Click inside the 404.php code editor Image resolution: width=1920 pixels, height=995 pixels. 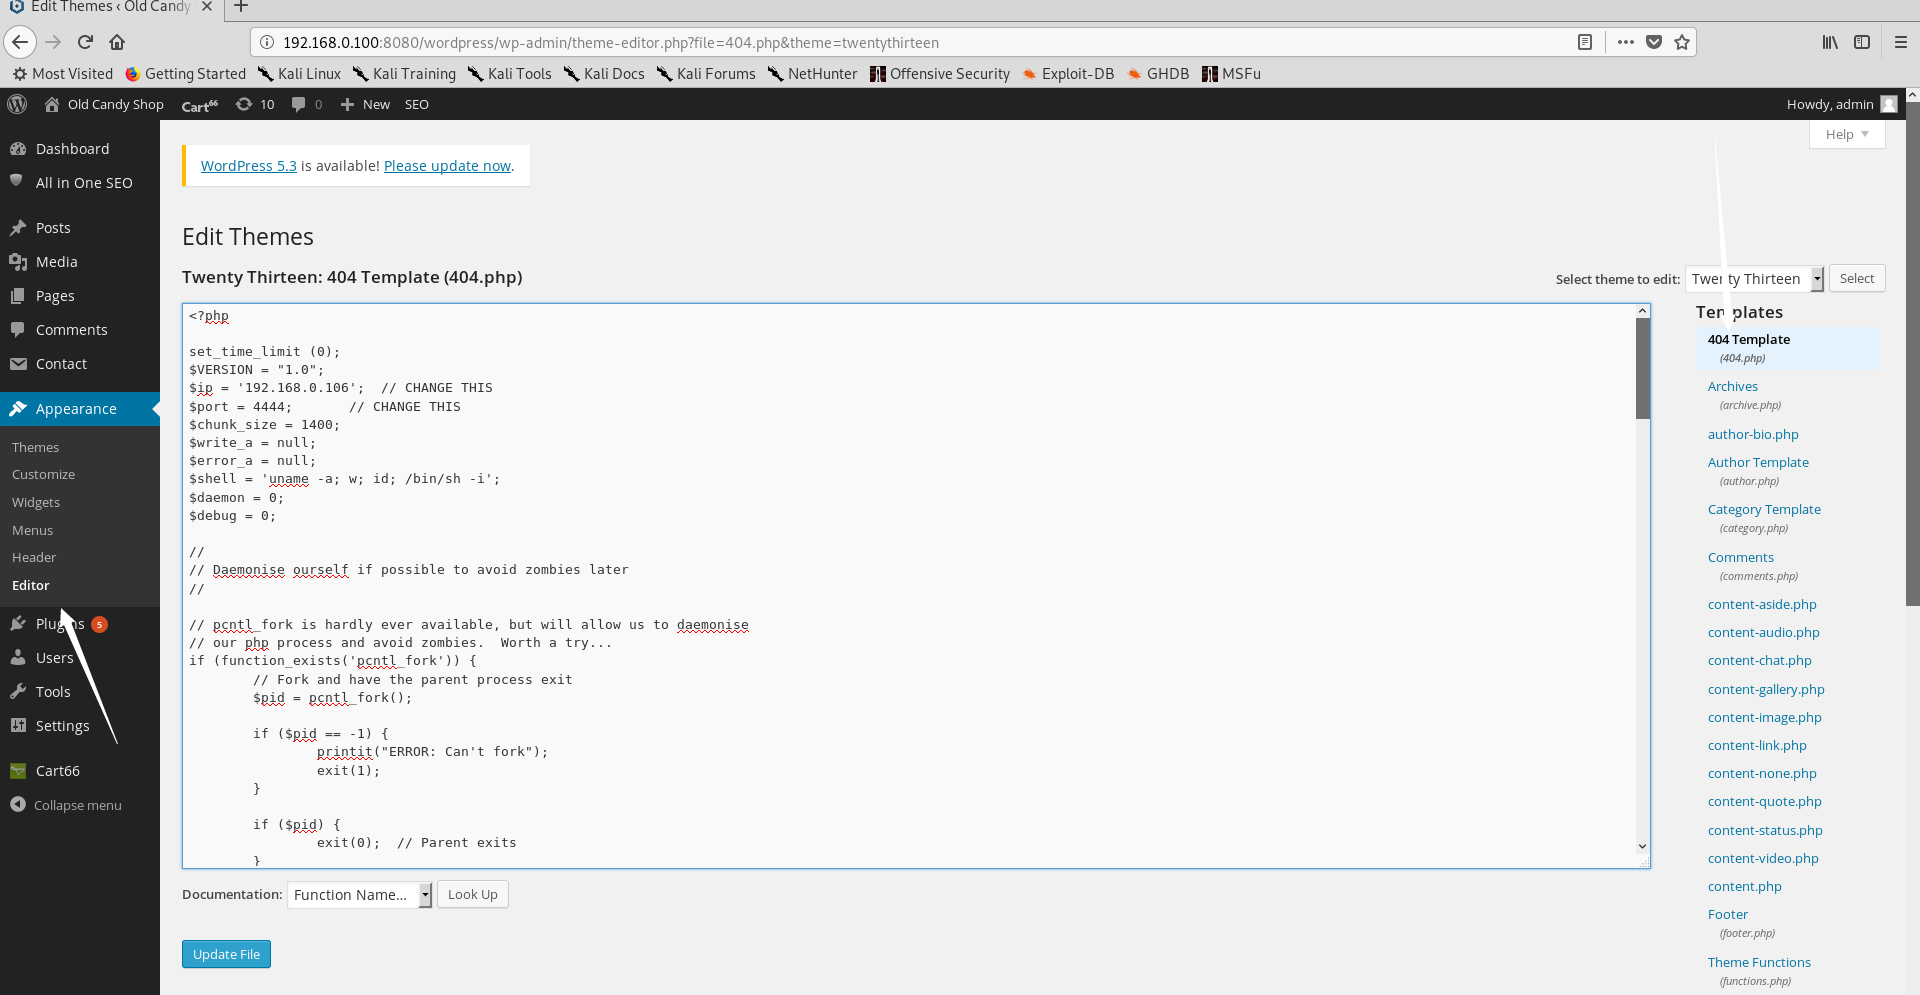(x=908, y=586)
